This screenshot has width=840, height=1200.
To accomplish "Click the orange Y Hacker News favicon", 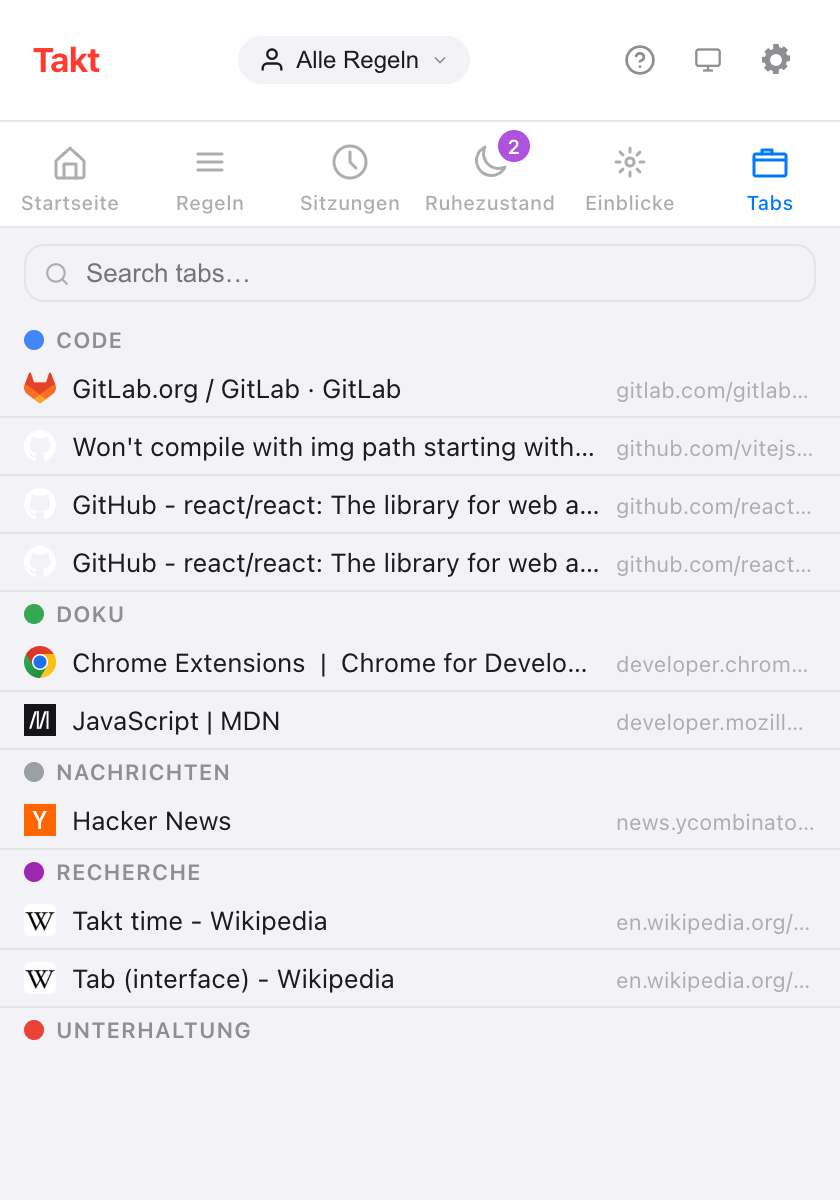I will 40,820.
